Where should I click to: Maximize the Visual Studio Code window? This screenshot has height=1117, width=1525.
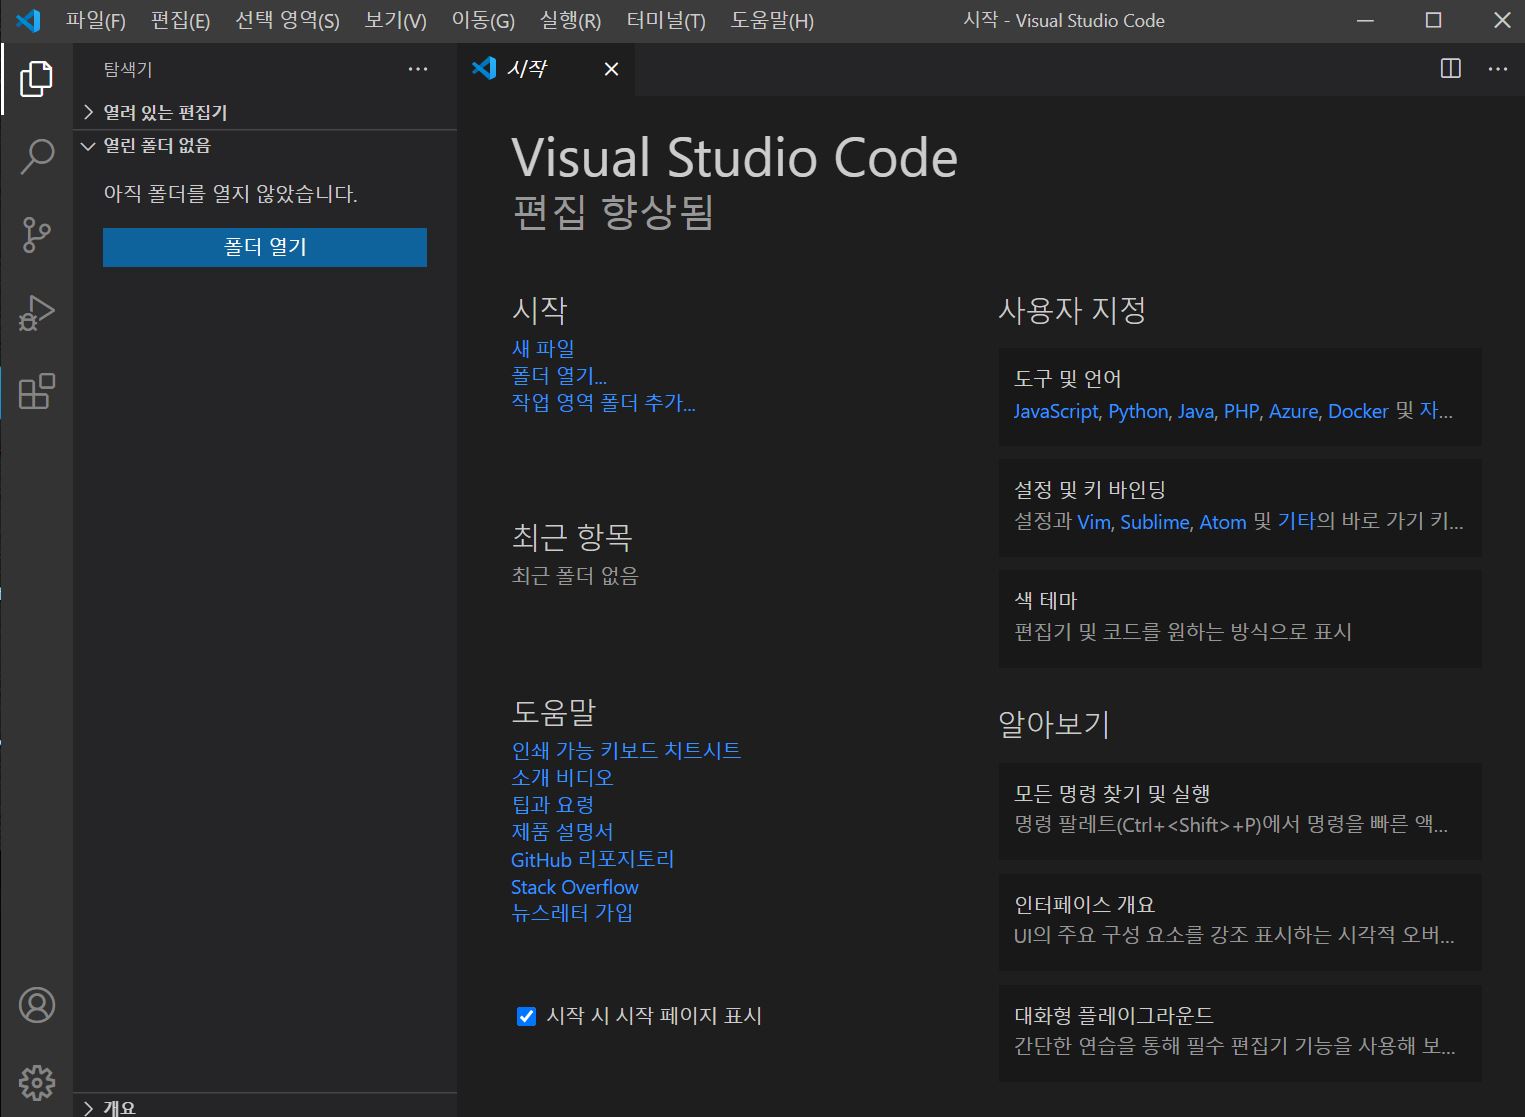pos(1433,20)
